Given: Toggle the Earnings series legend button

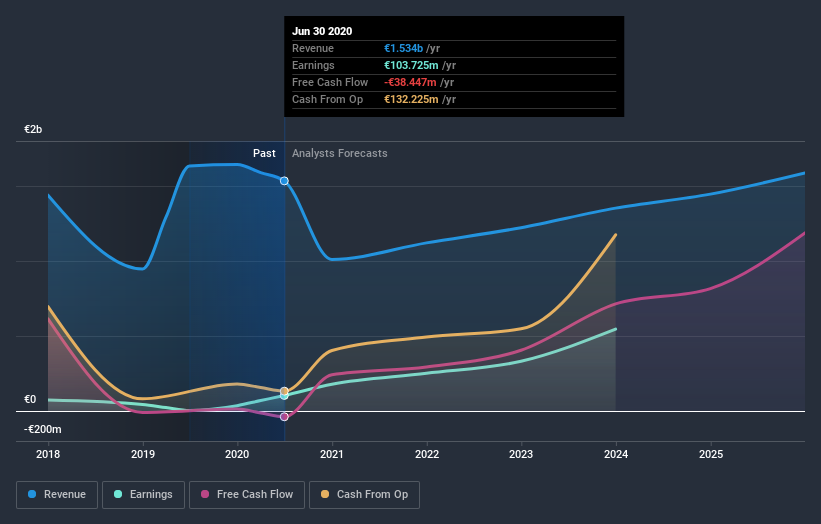Looking at the screenshot, I should point(143,495).
